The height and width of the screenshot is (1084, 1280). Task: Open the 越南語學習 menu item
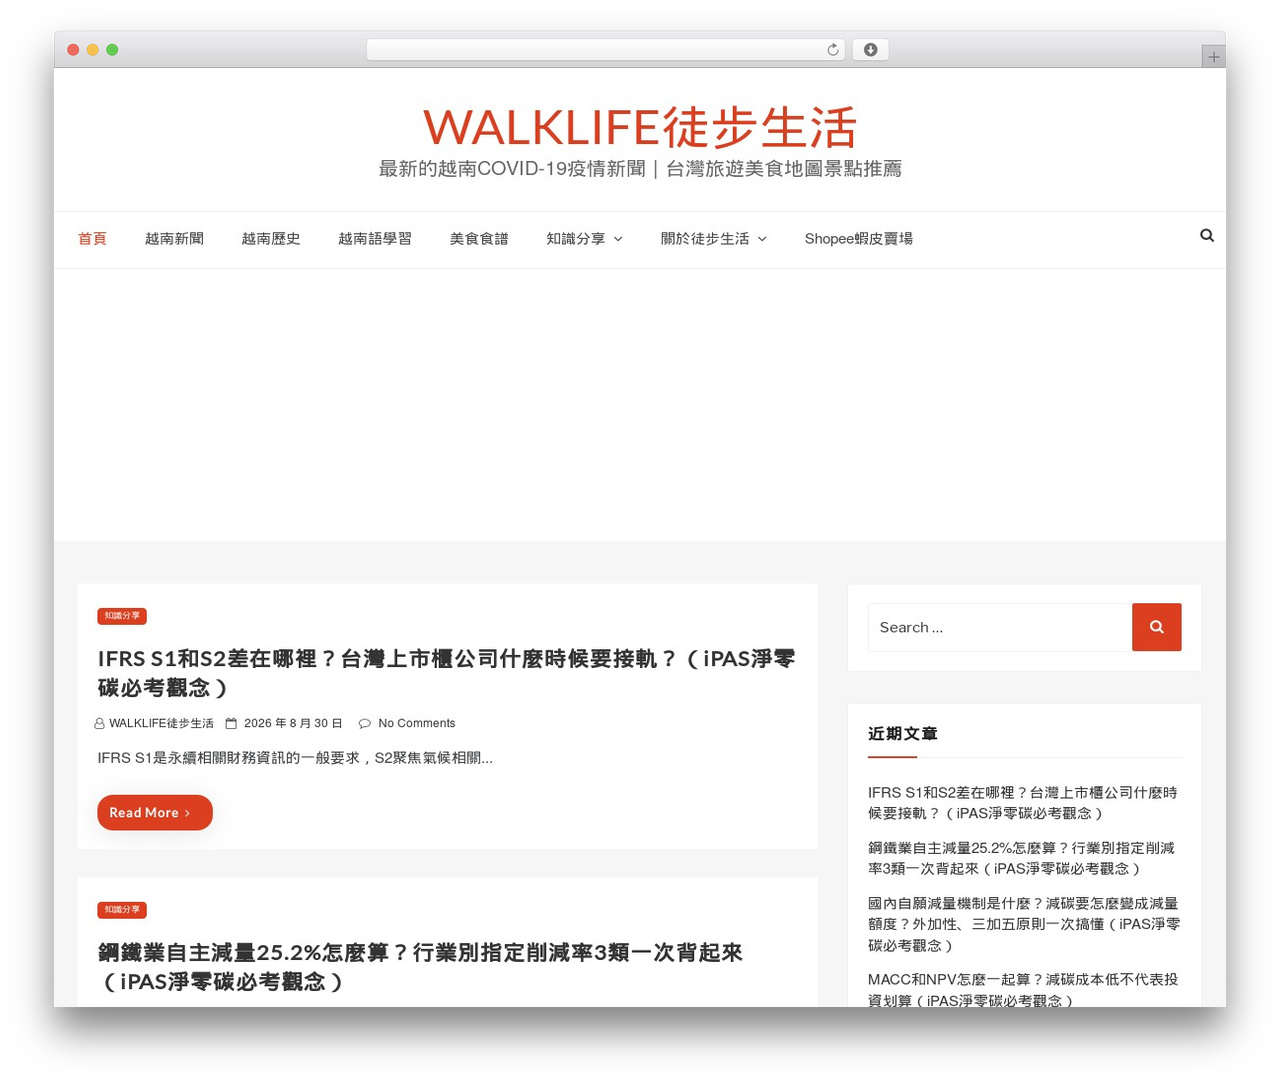(x=375, y=239)
